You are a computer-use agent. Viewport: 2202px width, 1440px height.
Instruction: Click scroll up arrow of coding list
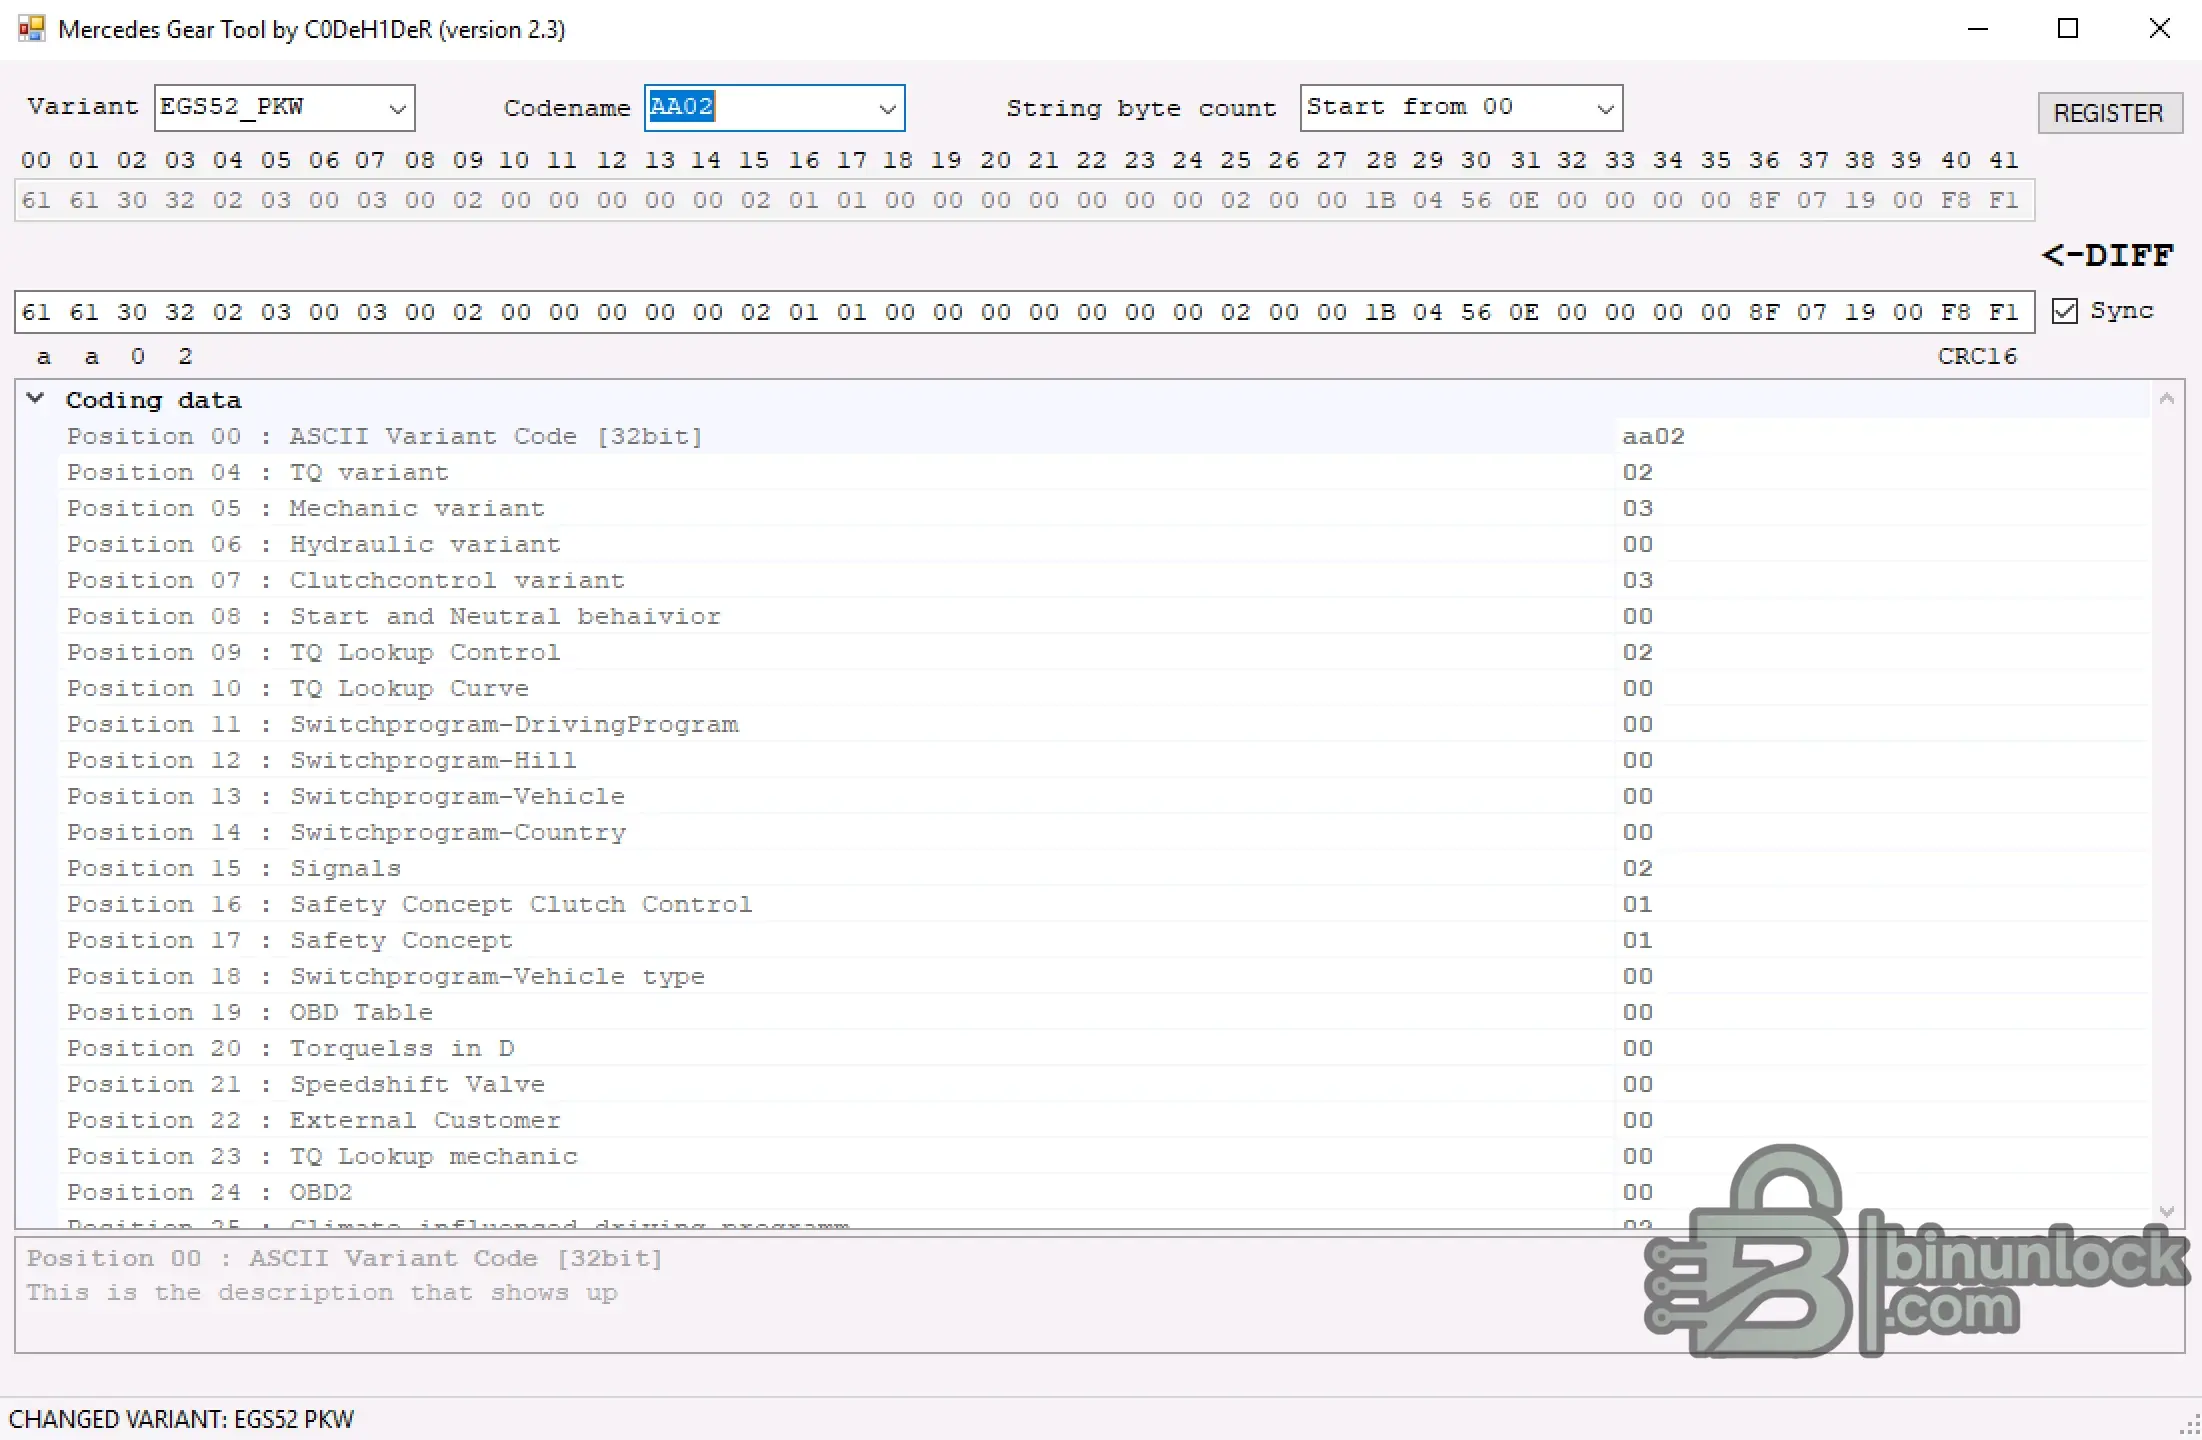[x=2167, y=398]
